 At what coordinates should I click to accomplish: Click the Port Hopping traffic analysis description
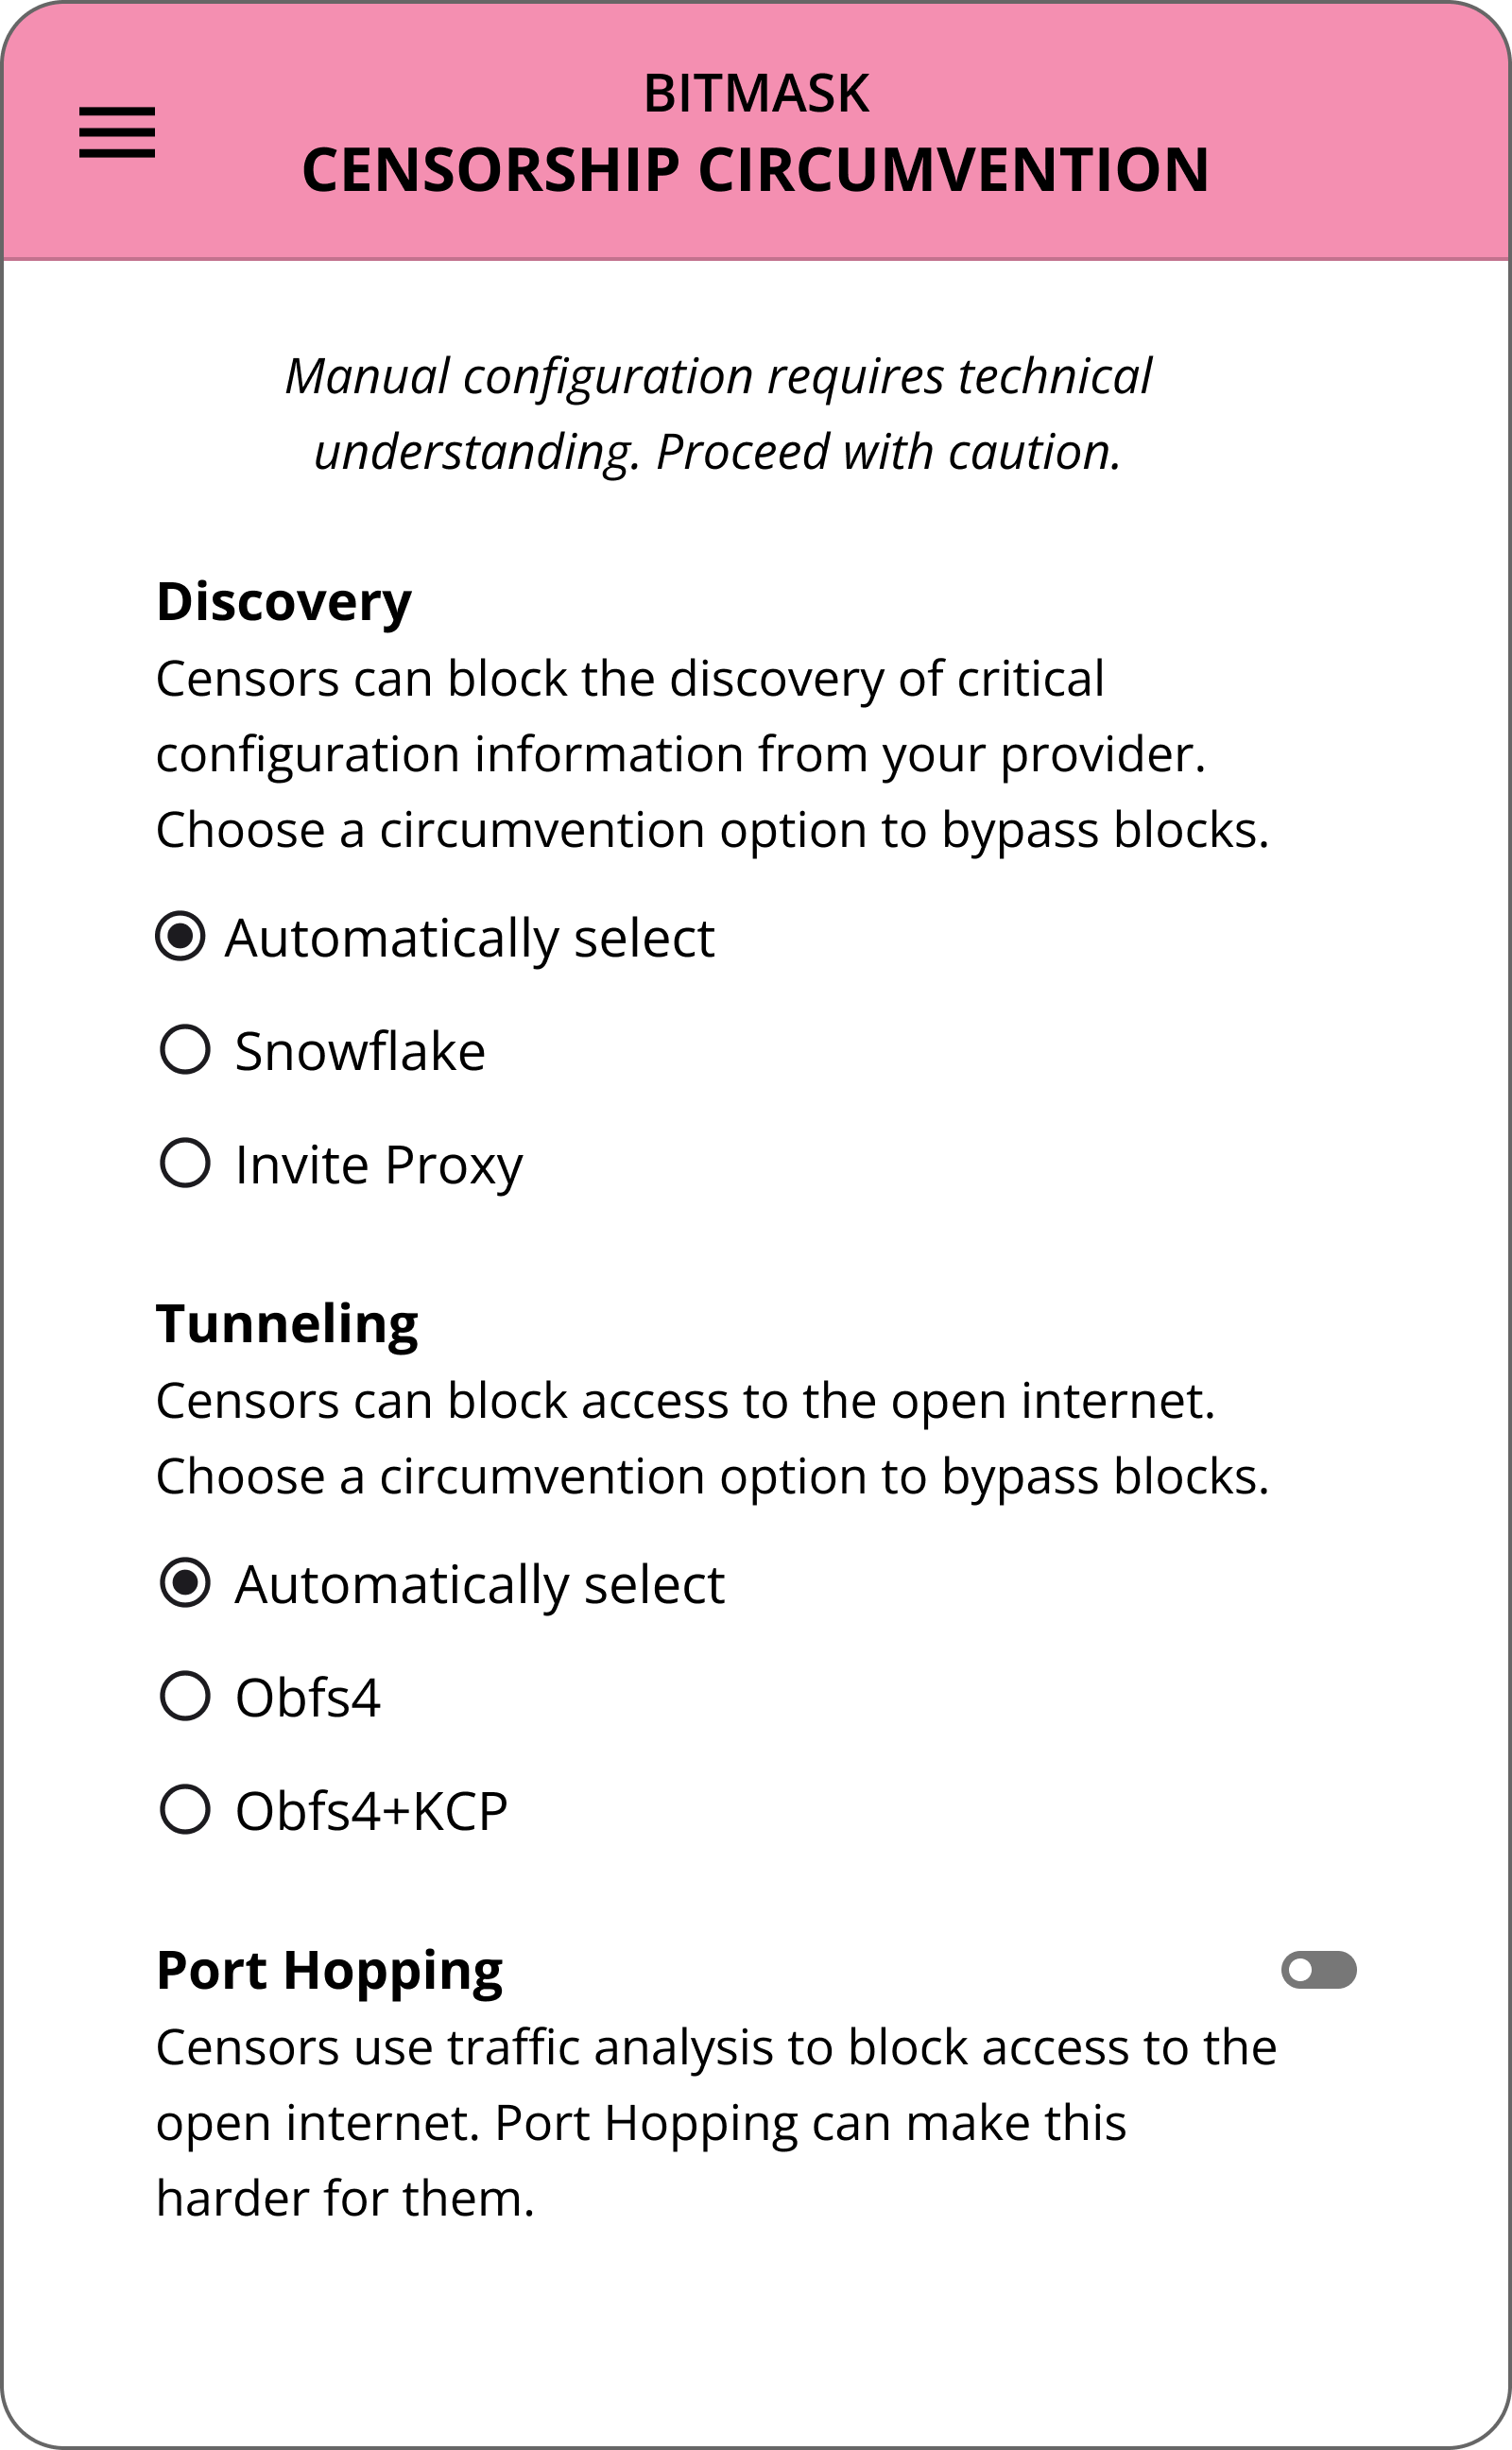click(x=716, y=2122)
